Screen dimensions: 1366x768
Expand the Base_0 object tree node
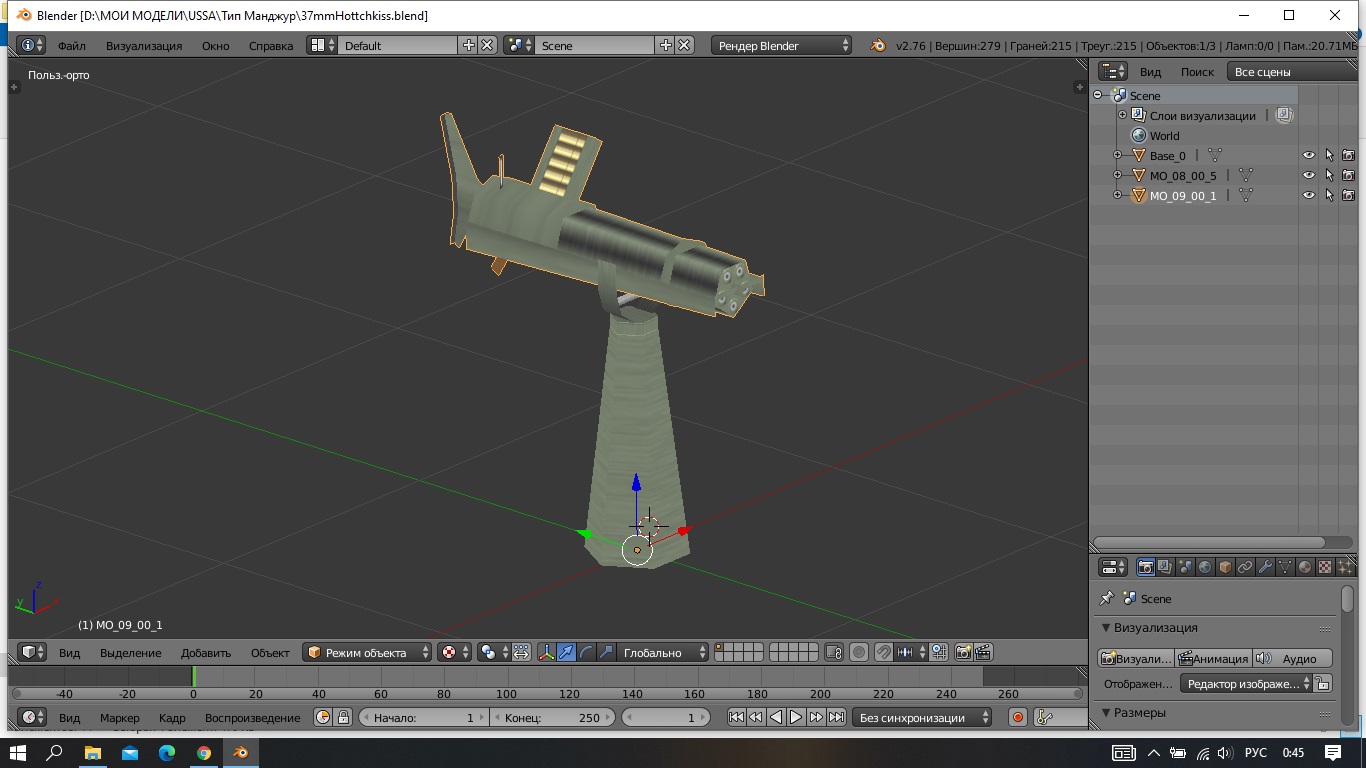click(1117, 155)
